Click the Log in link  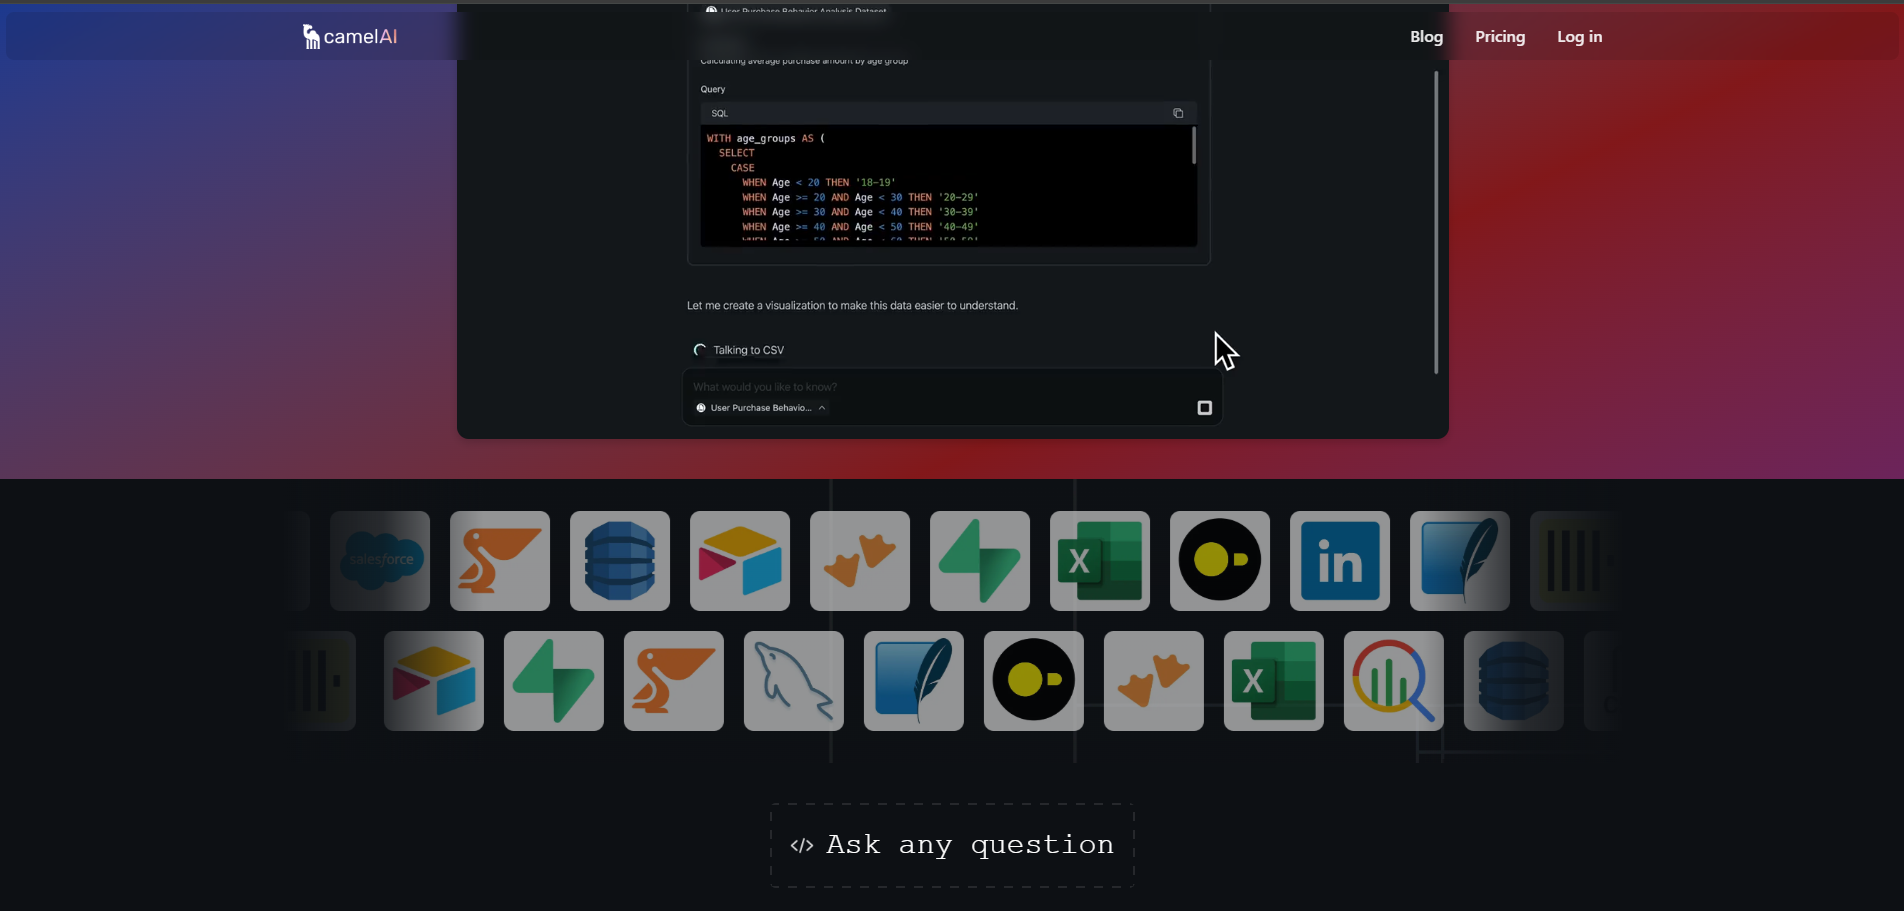1579,37
